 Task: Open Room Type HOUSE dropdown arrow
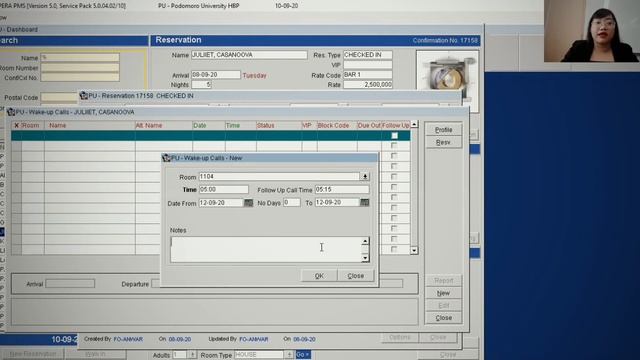289,355
